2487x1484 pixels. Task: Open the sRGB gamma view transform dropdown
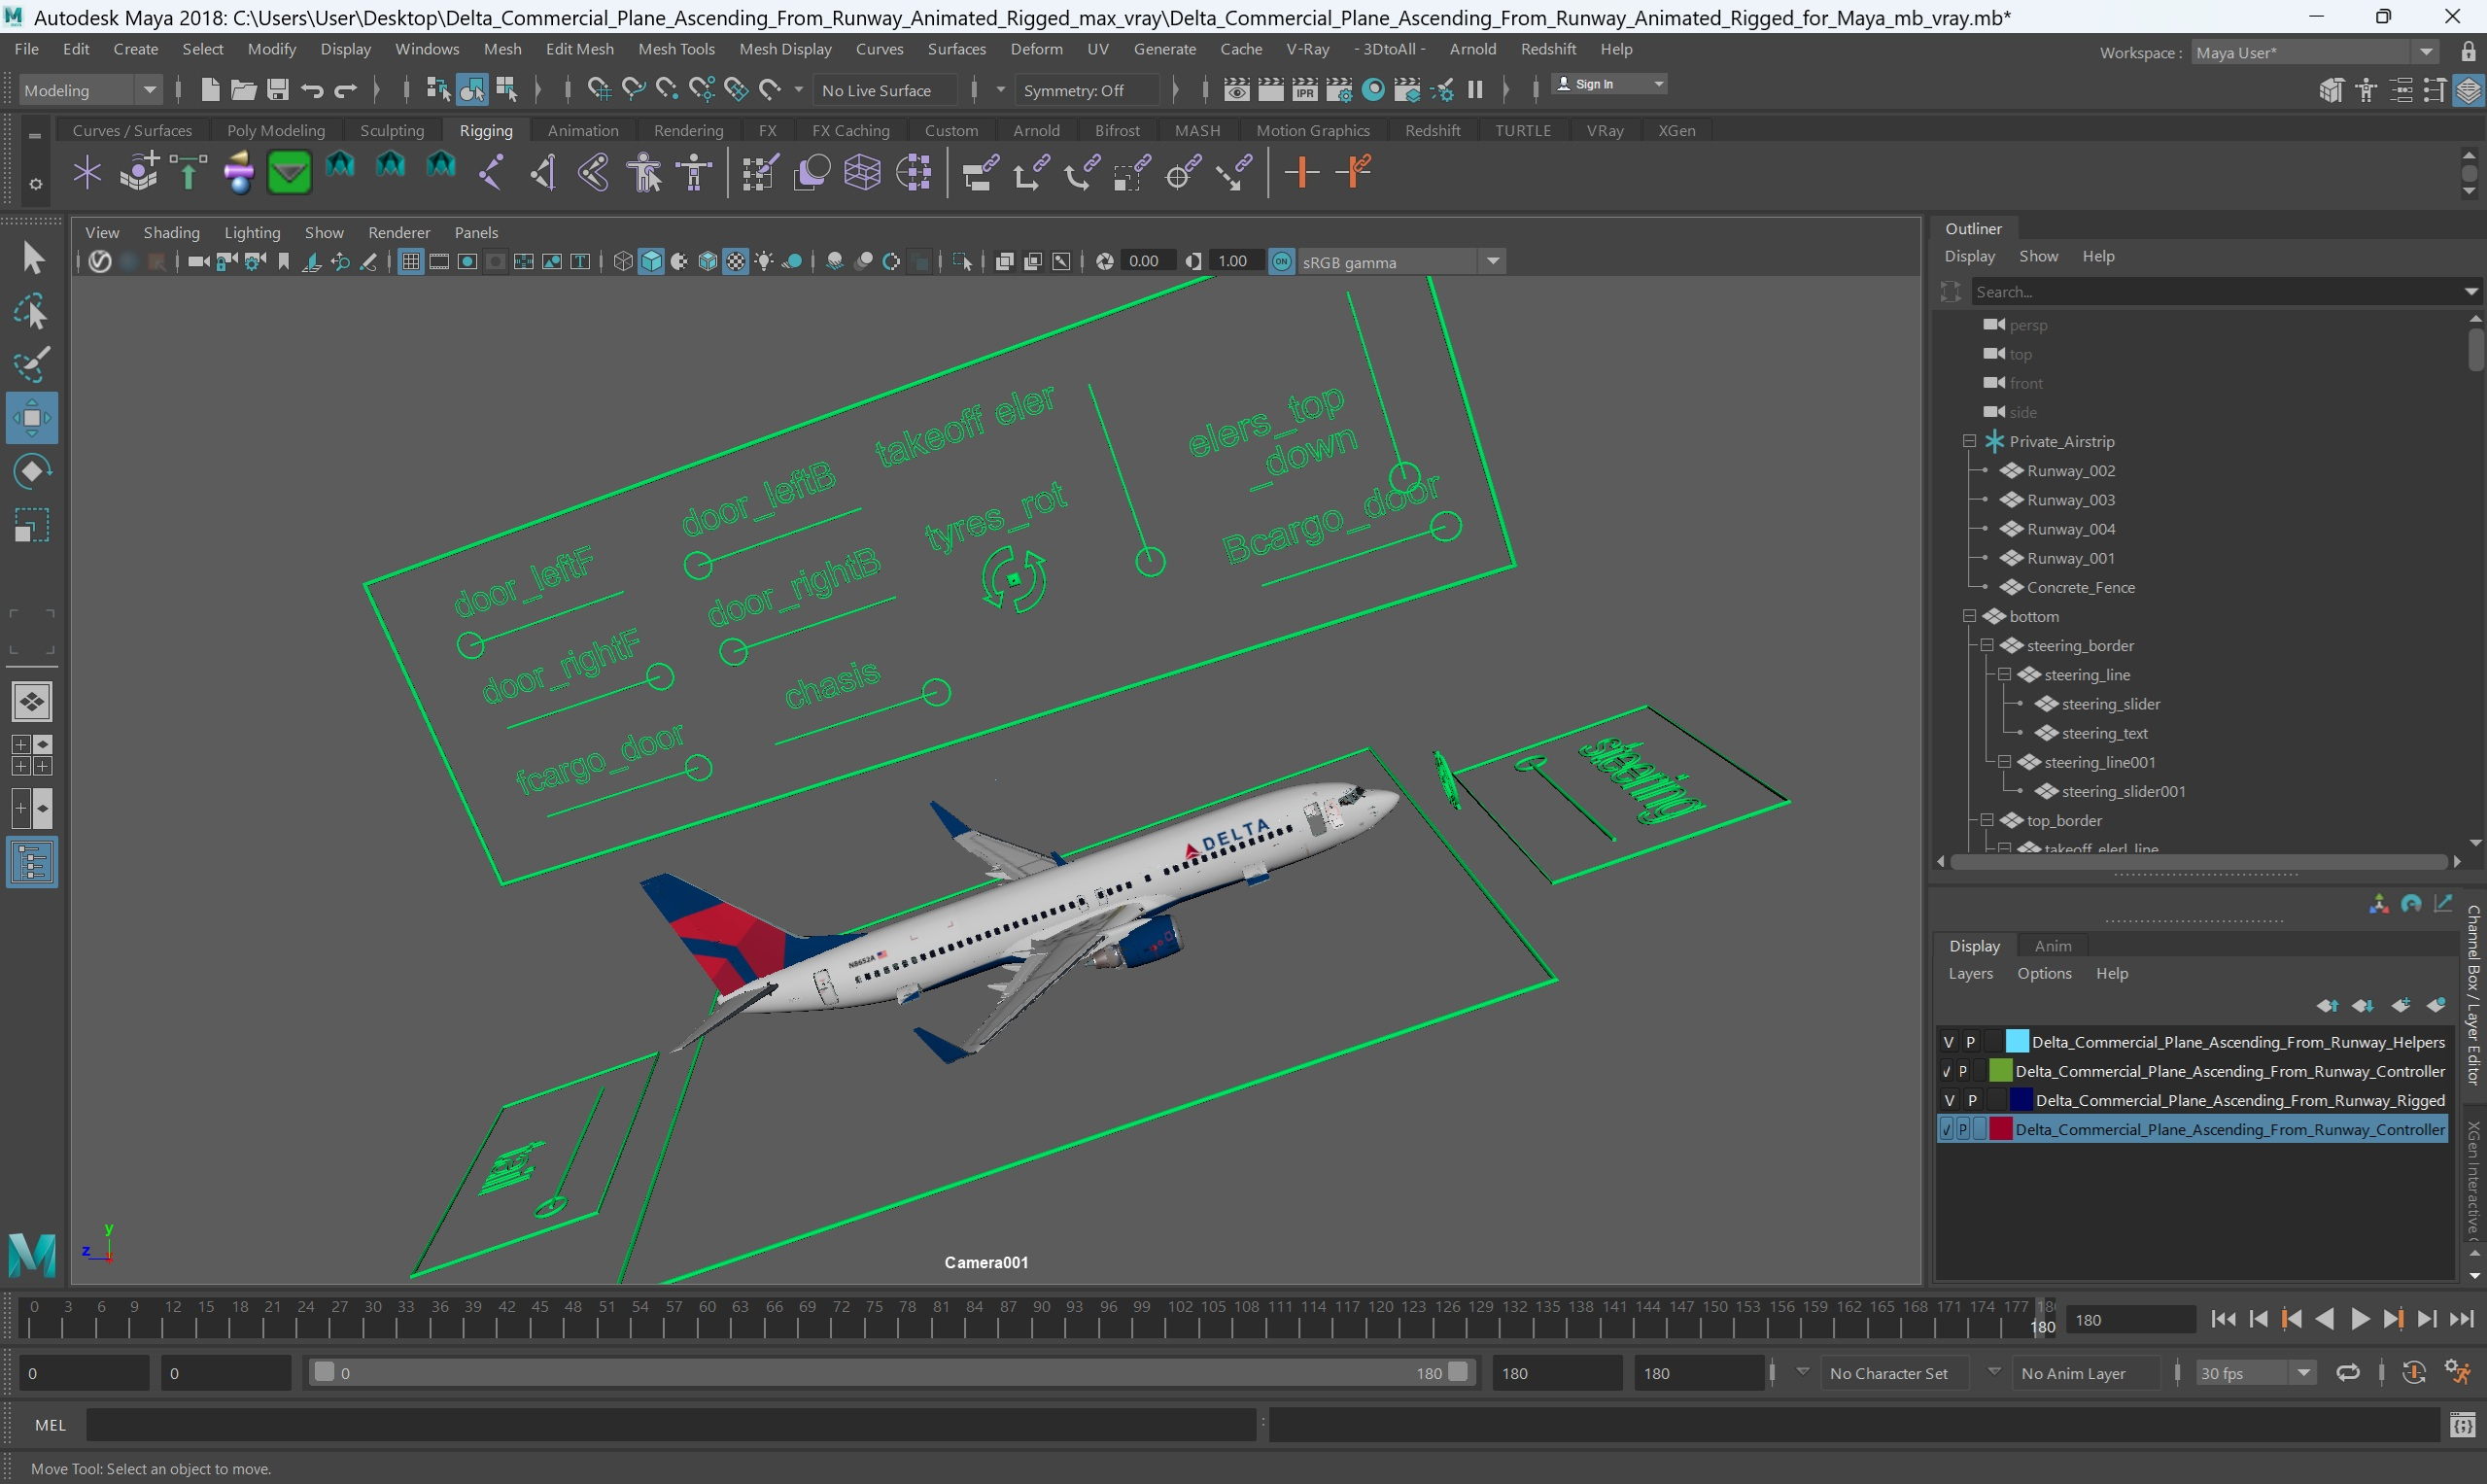[1401, 262]
